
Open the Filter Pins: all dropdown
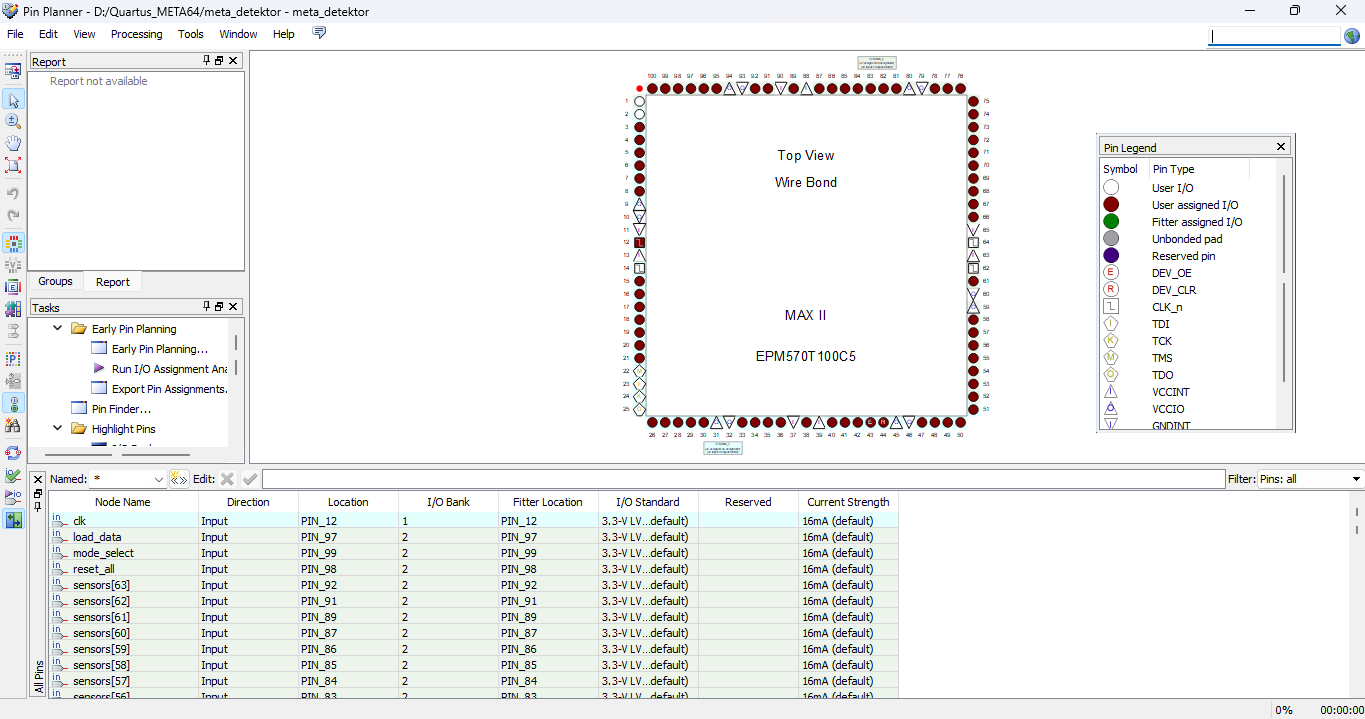(x=1356, y=480)
